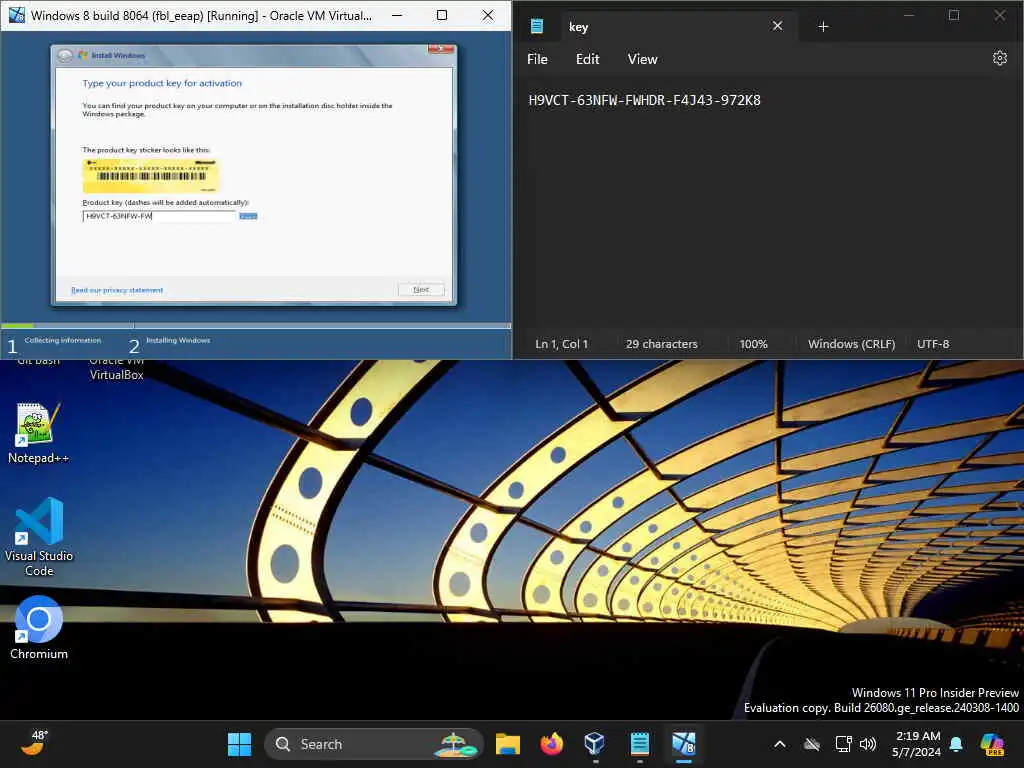The width and height of the screenshot is (1024, 768).
Task: Click the UTF-8 encoding indicator
Action: tap(933, 344)
